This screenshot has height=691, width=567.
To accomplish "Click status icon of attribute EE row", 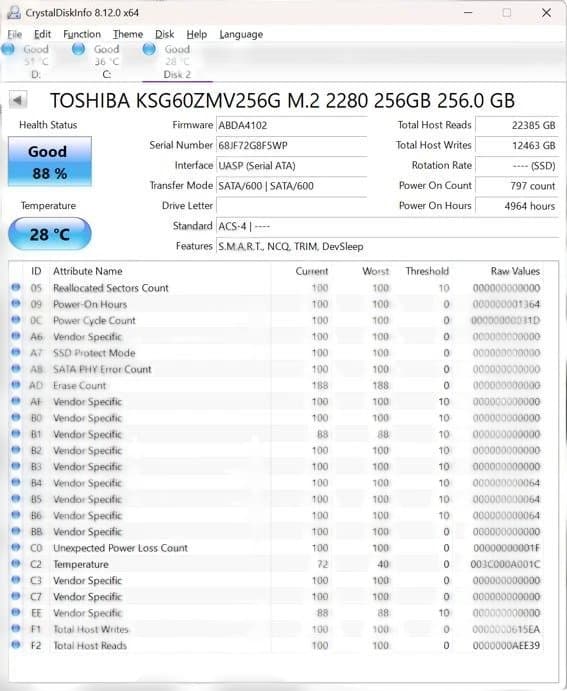I will (16, 612).
